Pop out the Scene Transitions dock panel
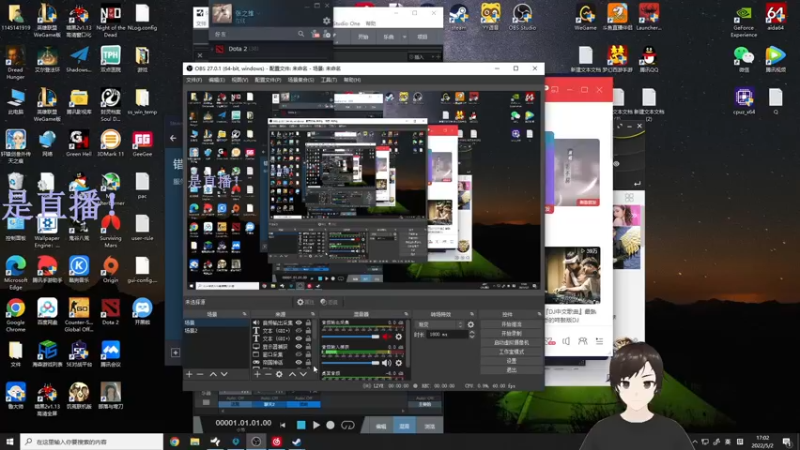 tap(472, 314)
